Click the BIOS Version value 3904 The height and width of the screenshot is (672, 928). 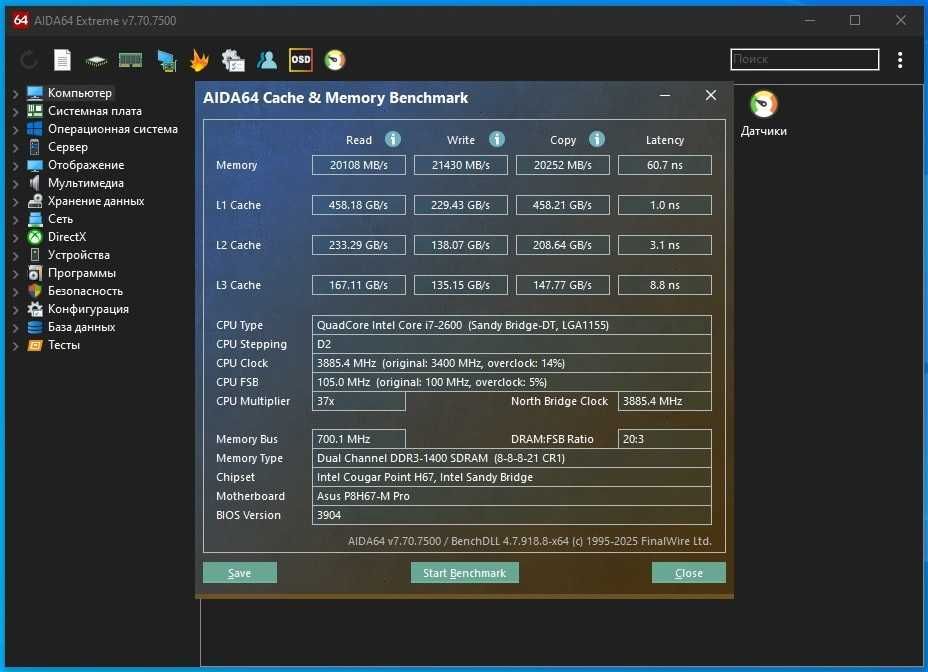coord(511,515)
